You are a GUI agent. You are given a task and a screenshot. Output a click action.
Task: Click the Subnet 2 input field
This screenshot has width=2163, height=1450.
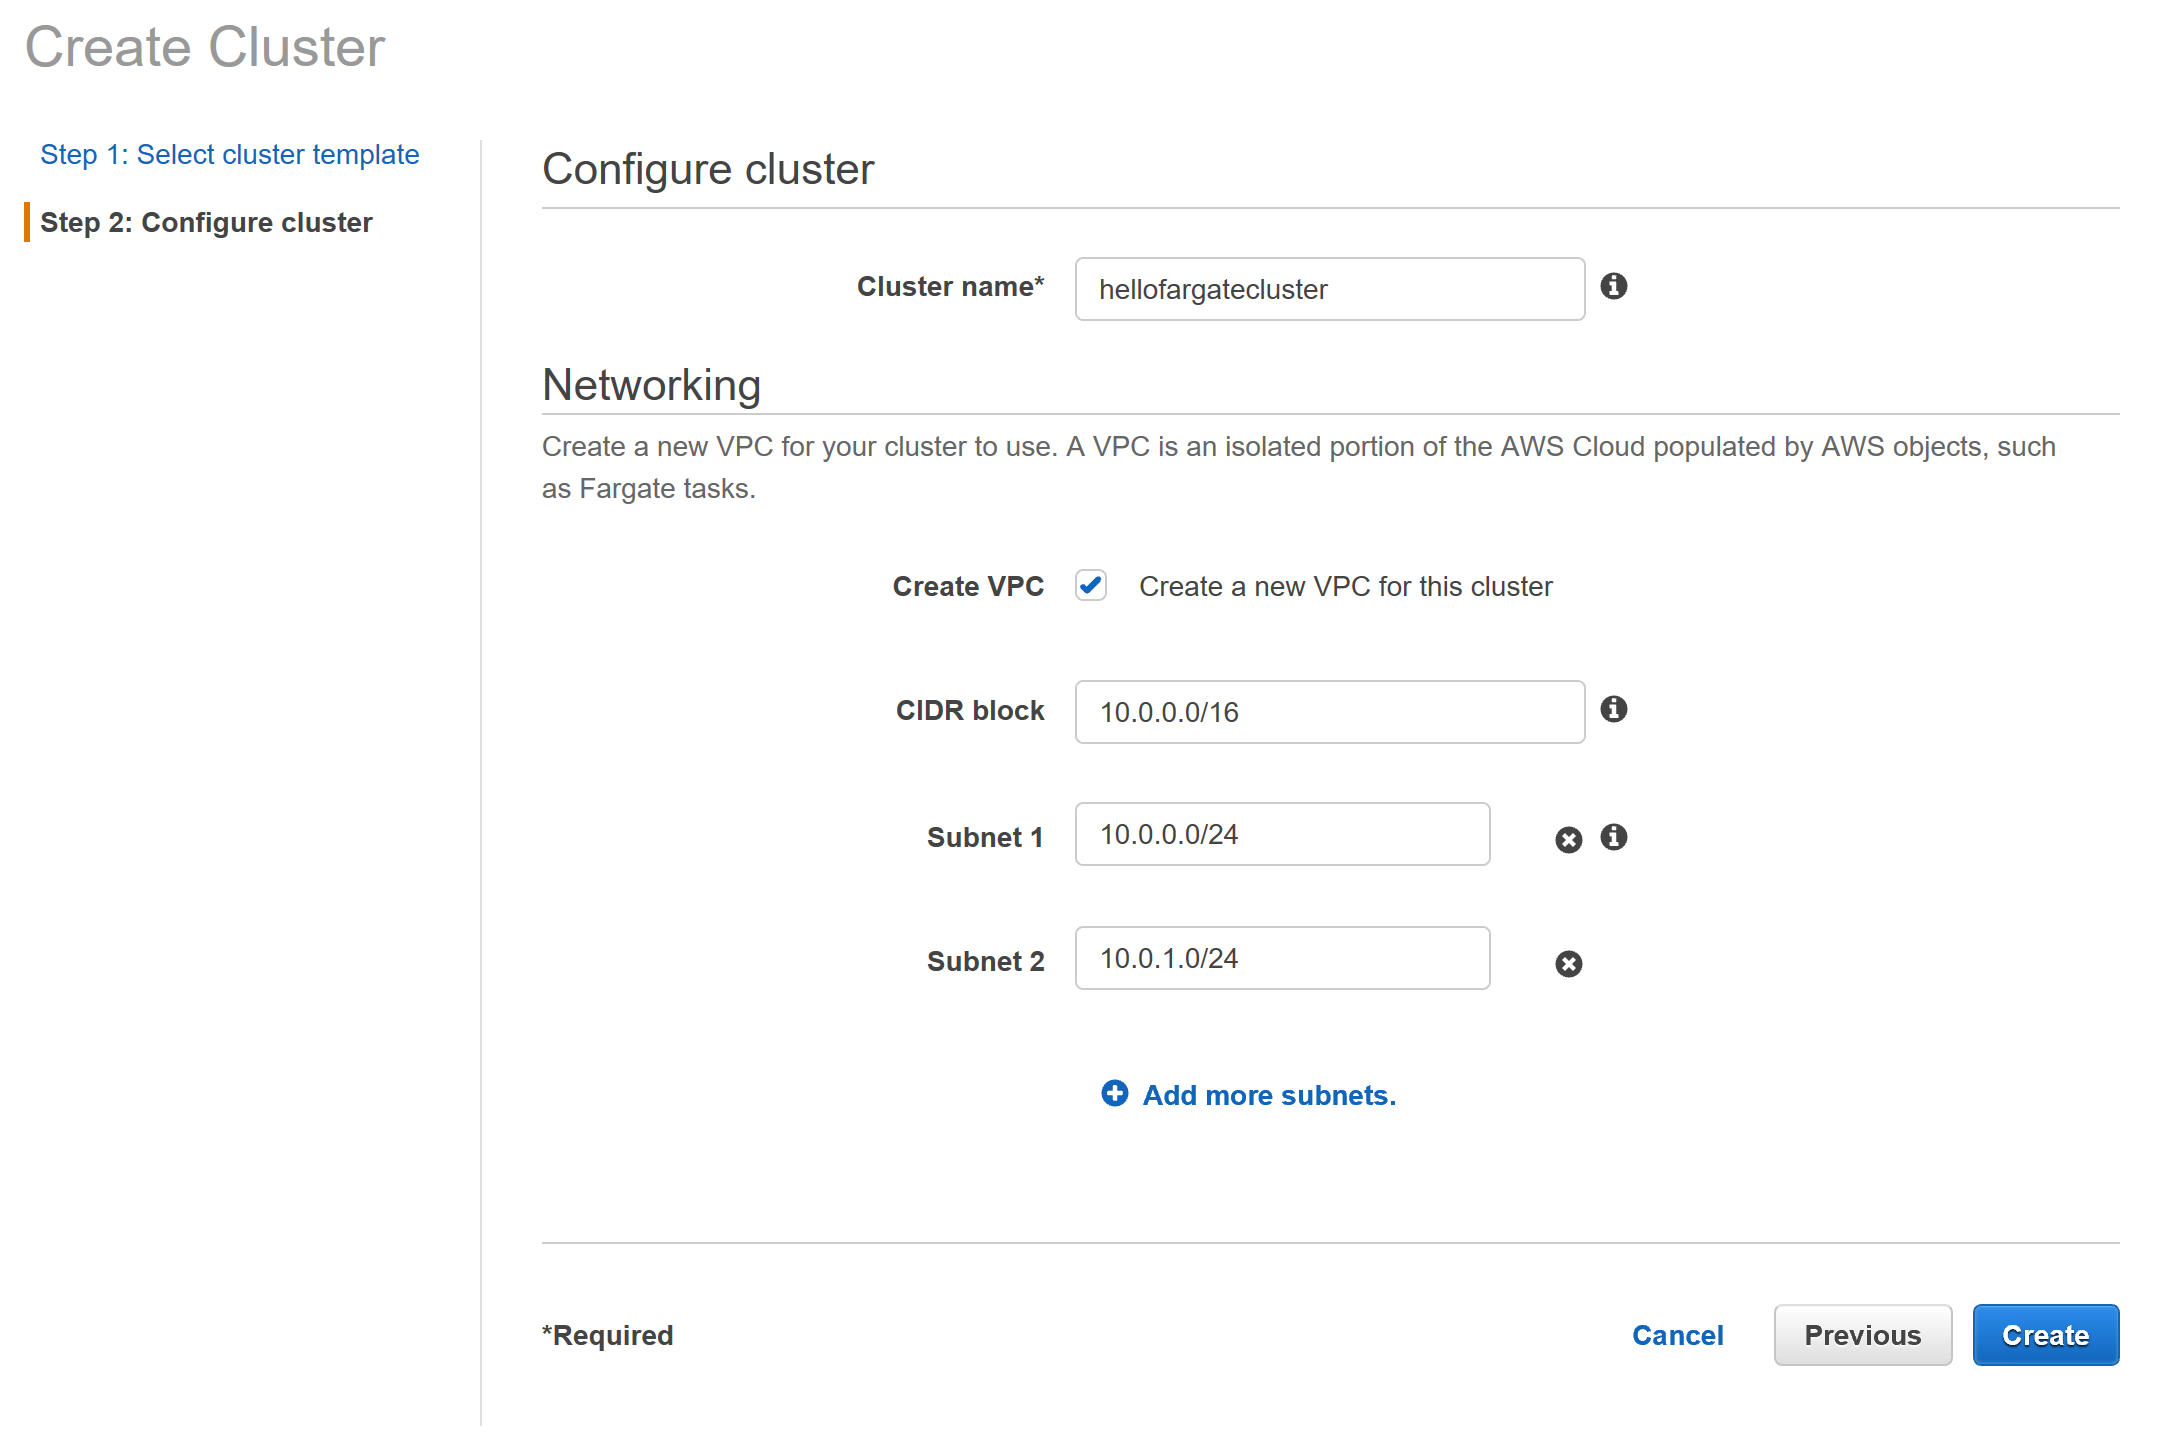click(x=1282, y=958)
